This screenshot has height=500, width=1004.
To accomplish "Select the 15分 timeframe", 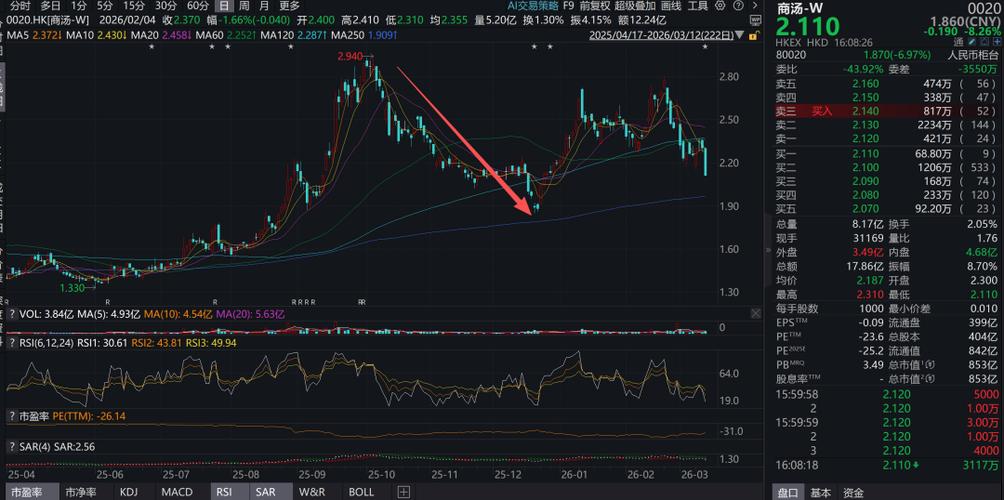I will click(133, 6).
